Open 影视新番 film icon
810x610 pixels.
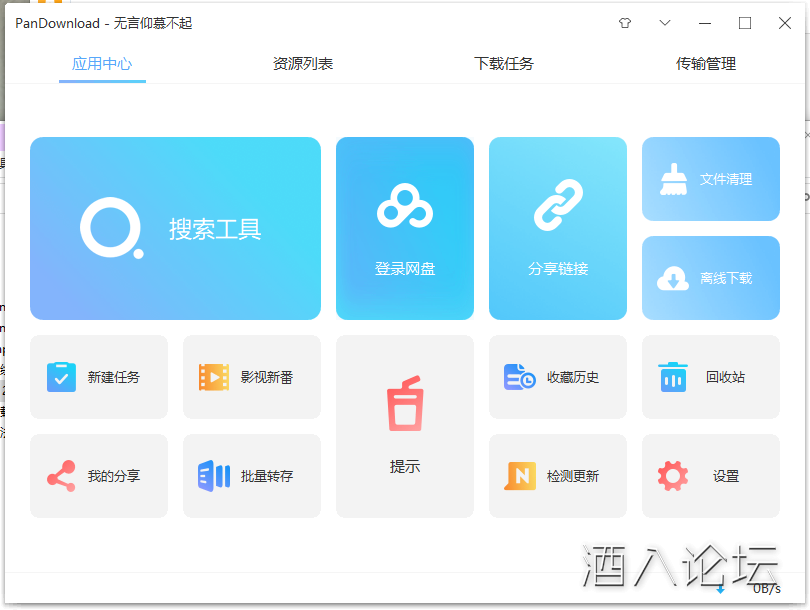(214, 377)
